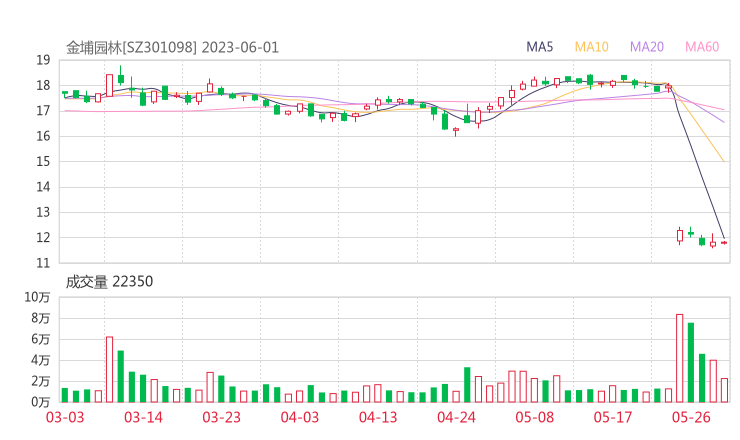The image size is (740, 440).
Task: Click the 6万 volume axis label
Action: pyautogui.click(x=41, y=339)
